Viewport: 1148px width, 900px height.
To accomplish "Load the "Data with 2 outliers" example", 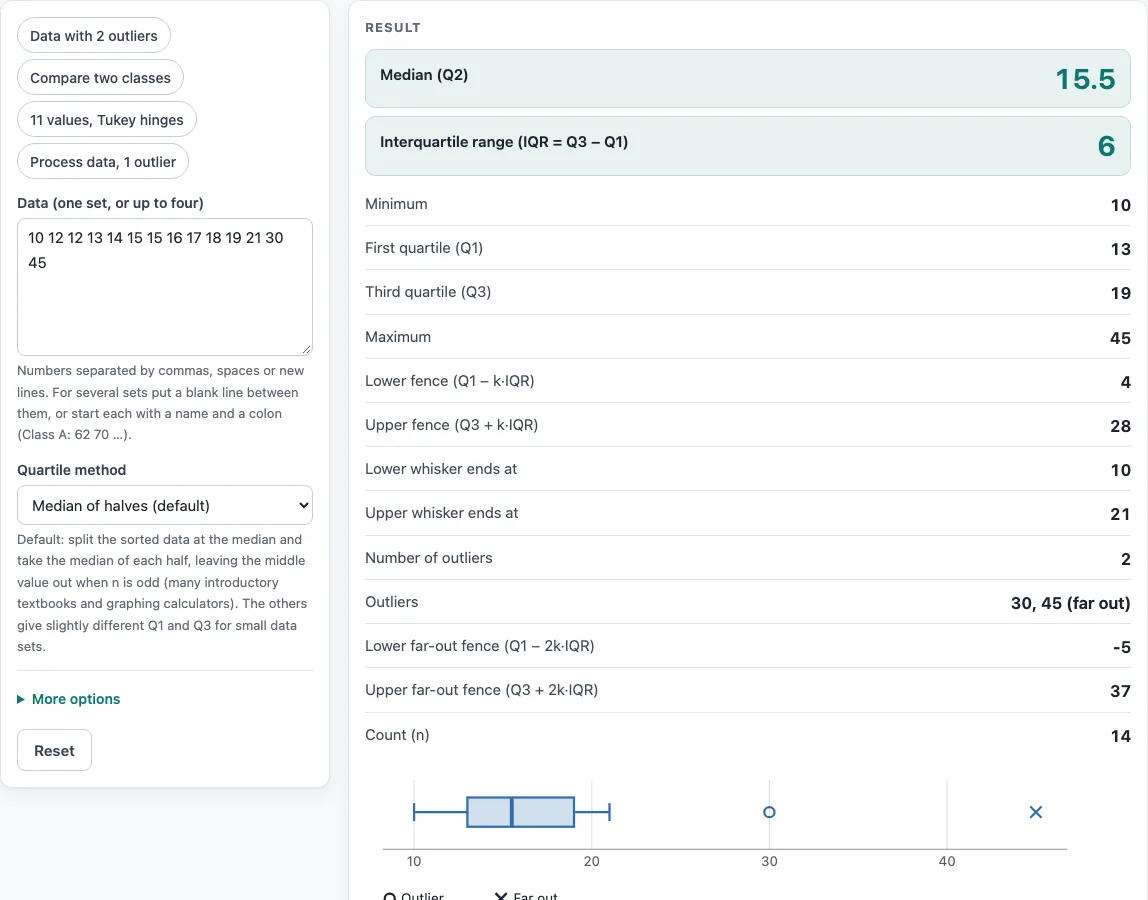I will [94, 35].
